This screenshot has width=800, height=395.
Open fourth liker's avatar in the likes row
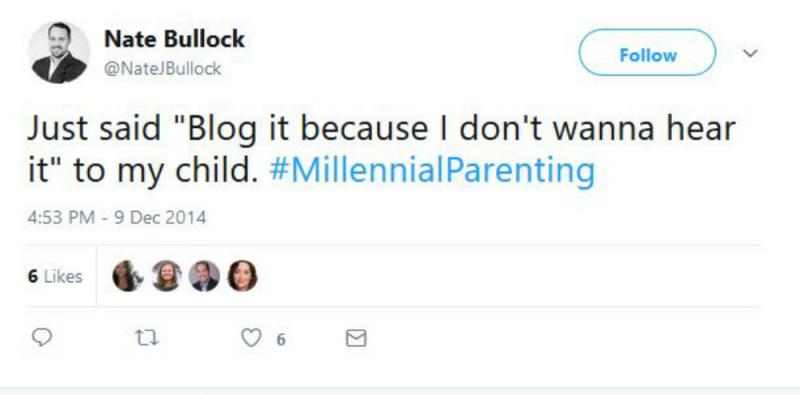point(242,276)
